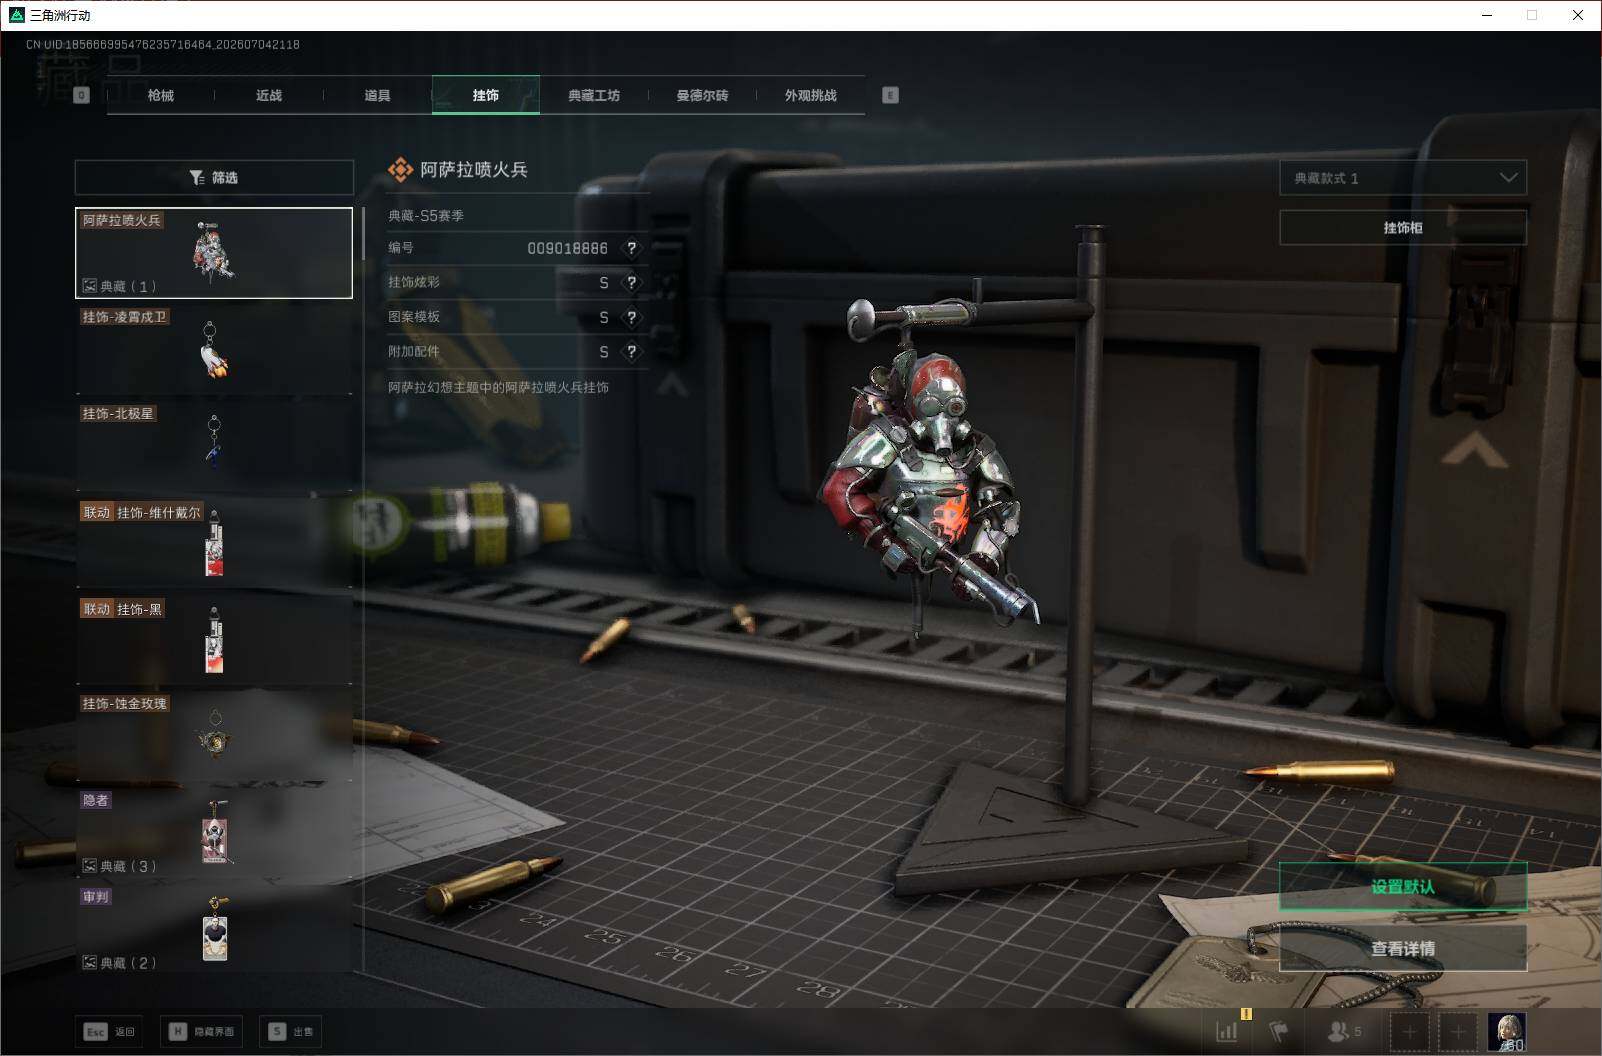Select the 挂饰-凌霄戍卫 charm thumbnail
The height and width of the screenshot is (1056, 1602).
tap(214, 349)
